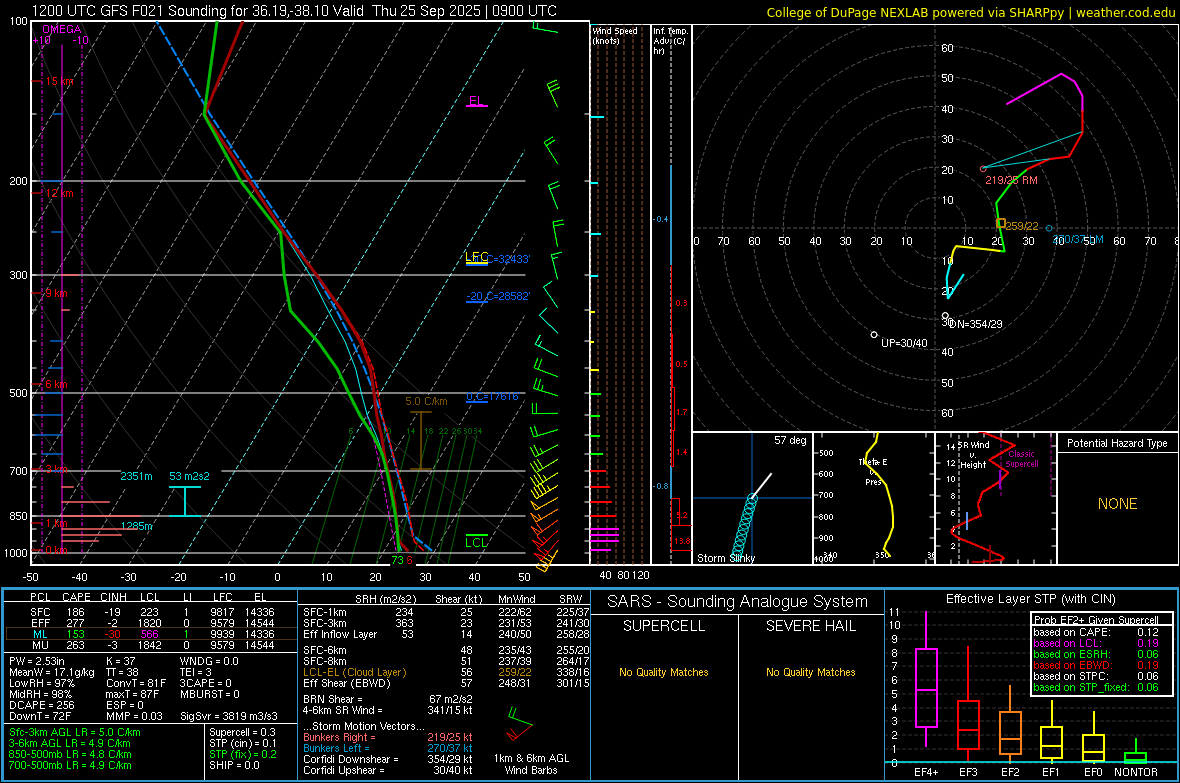This screenshot has height=783, width=1180.
Task: Click the blue 'Bunkers Left =' storm motion row
Action: 388,748
